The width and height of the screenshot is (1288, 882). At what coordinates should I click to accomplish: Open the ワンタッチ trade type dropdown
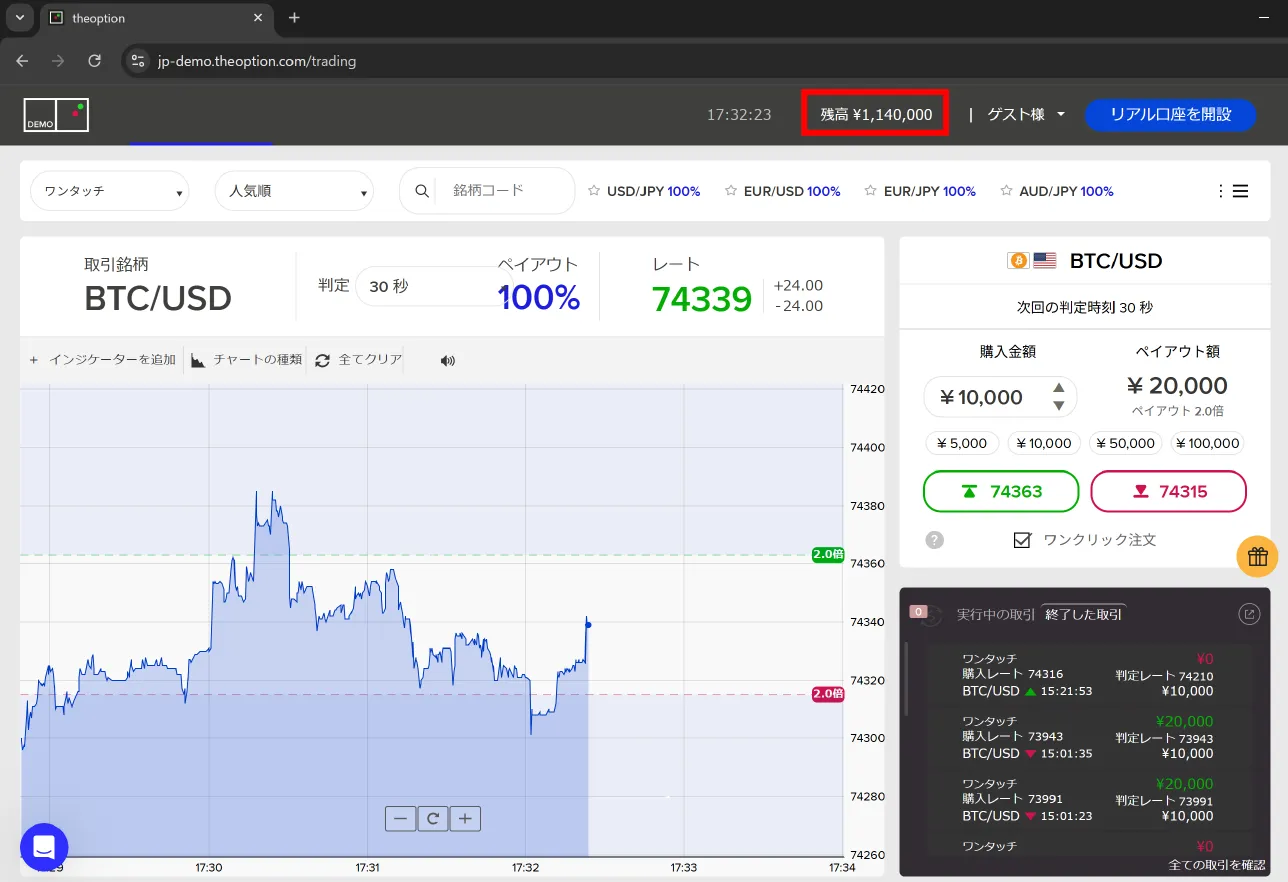coord(109,191)
